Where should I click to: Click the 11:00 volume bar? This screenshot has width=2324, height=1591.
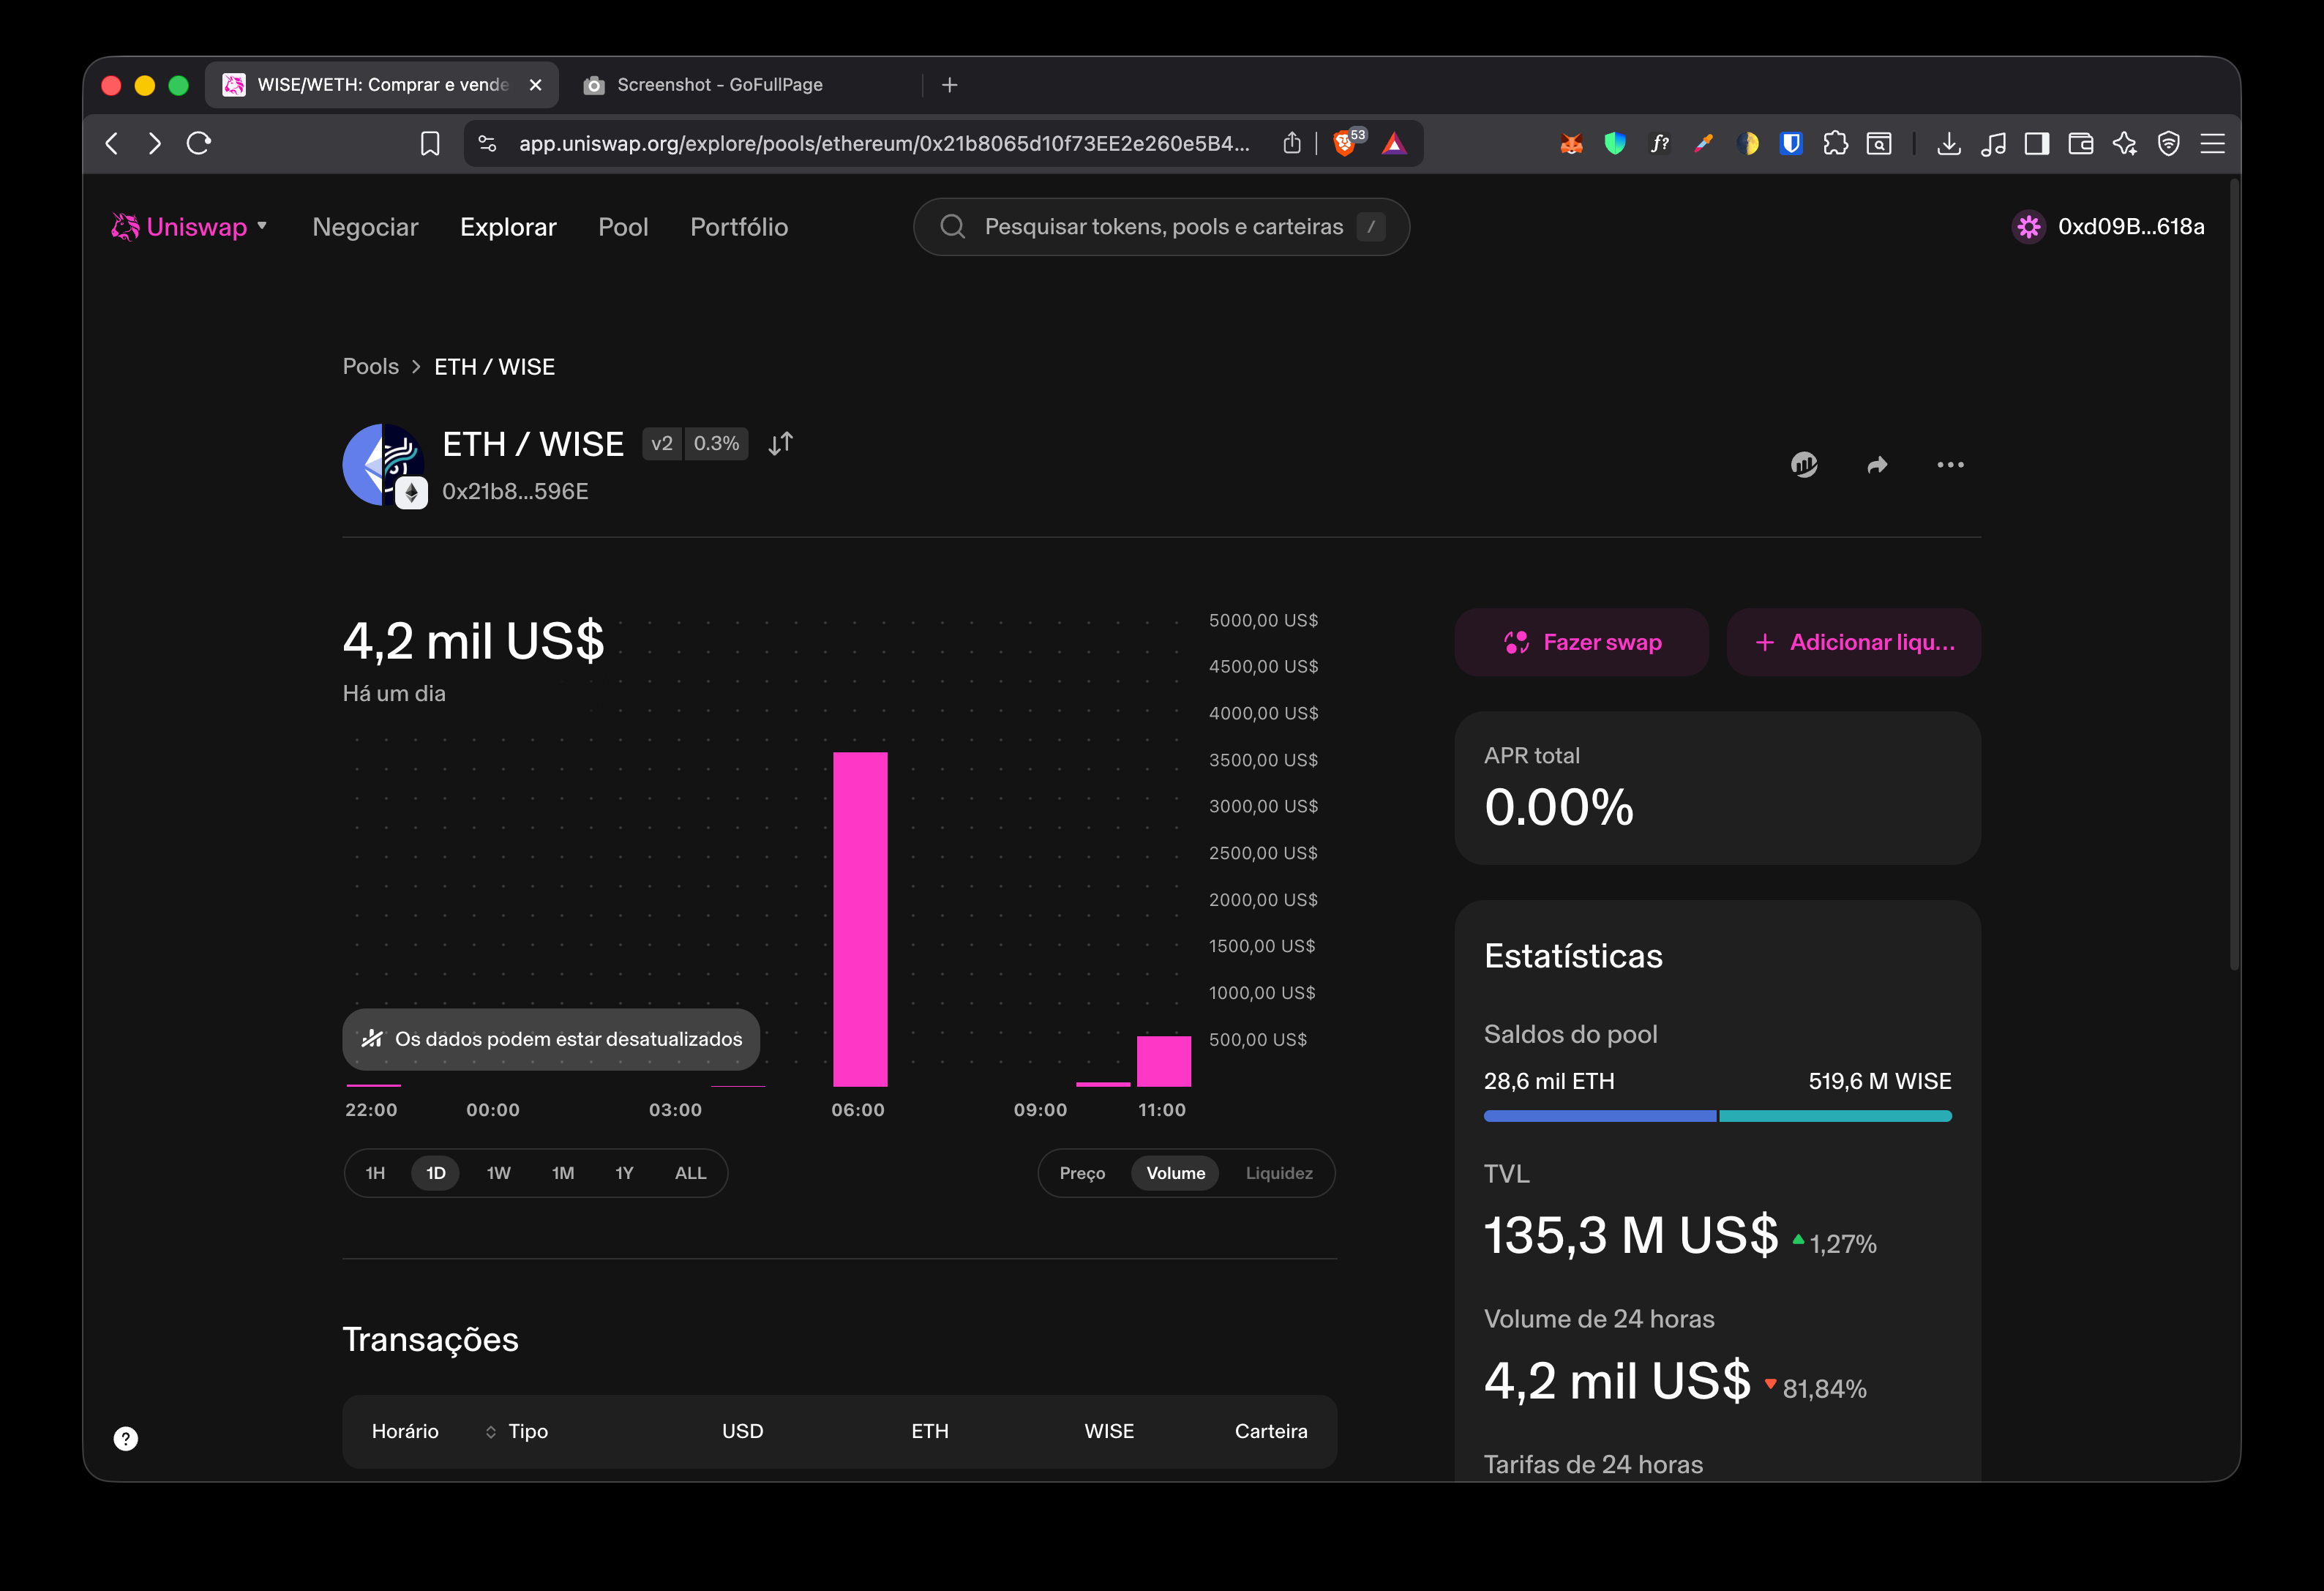pyautogui.click(x=1164, y=1061)
